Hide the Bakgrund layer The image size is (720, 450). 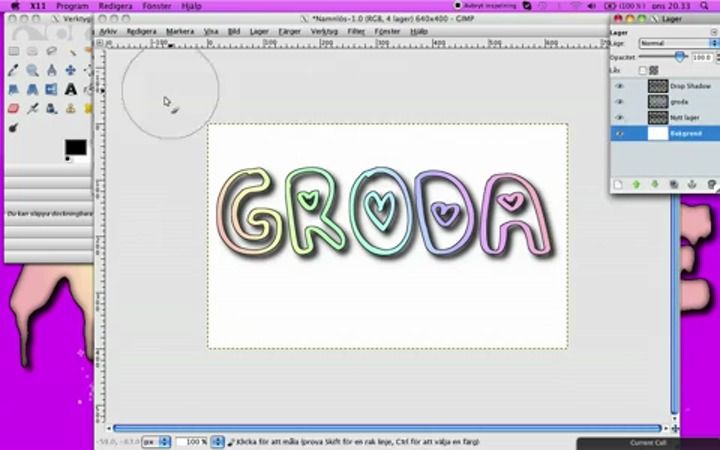point(619,134)
